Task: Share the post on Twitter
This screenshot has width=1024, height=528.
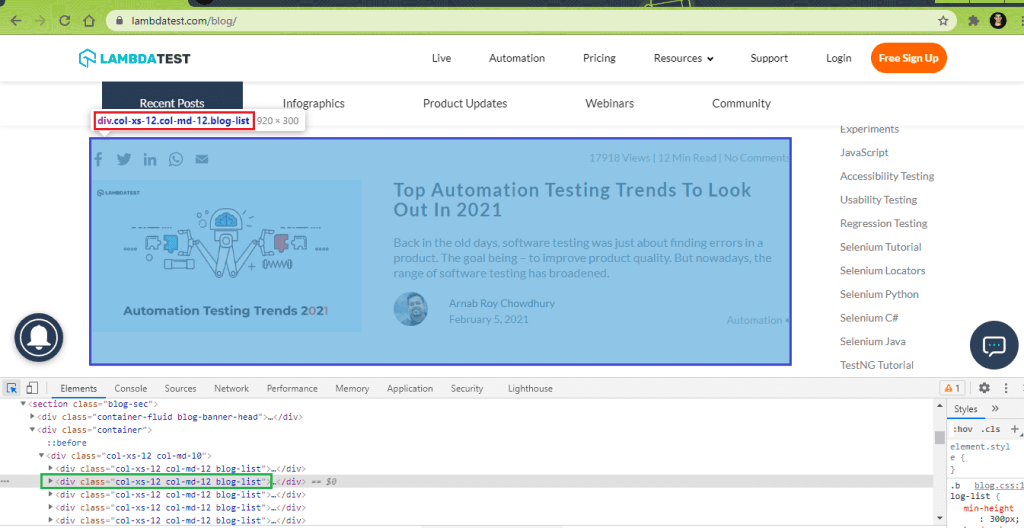Action: coord(124,159)
